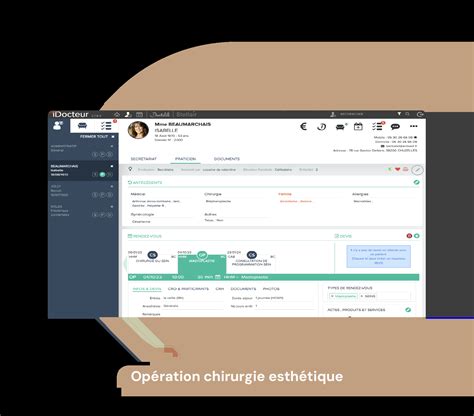This screenshot has width=474, height=416.
Task: Click the RENDEZ-VOUS section header
Action: 145,236
